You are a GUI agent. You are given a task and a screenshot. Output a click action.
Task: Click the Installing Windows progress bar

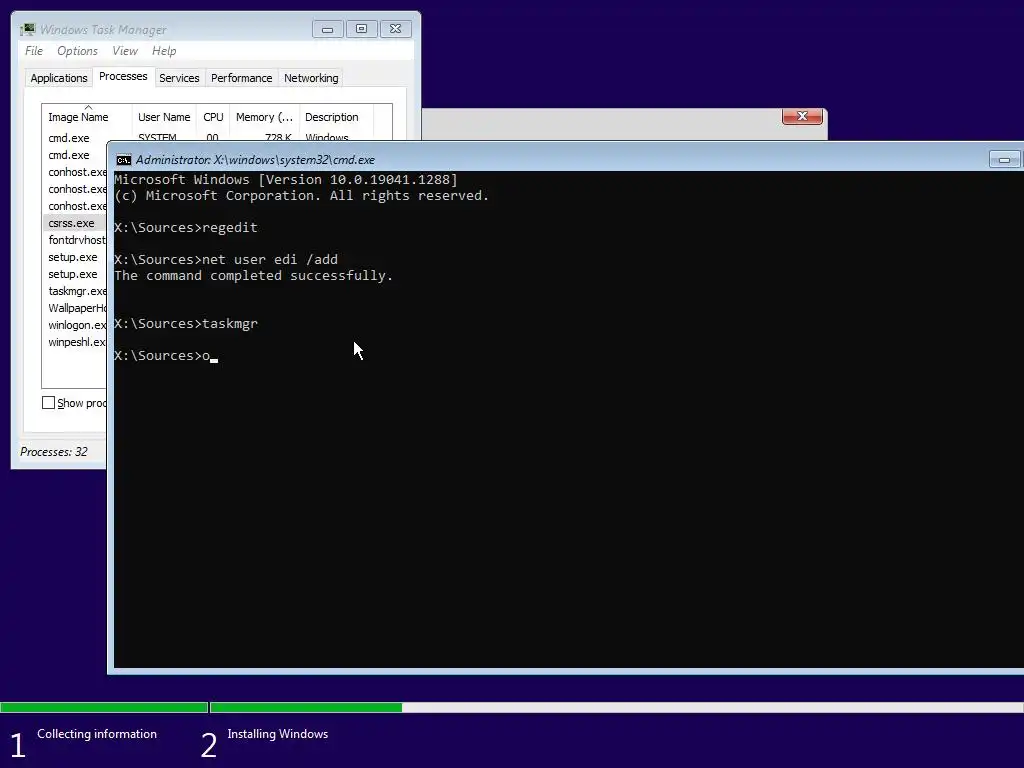tap(616, 707)
